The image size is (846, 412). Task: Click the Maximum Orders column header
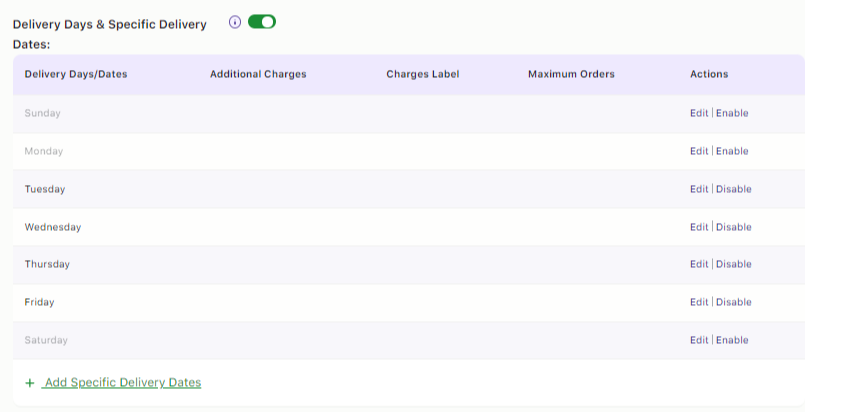click(571, 74)
